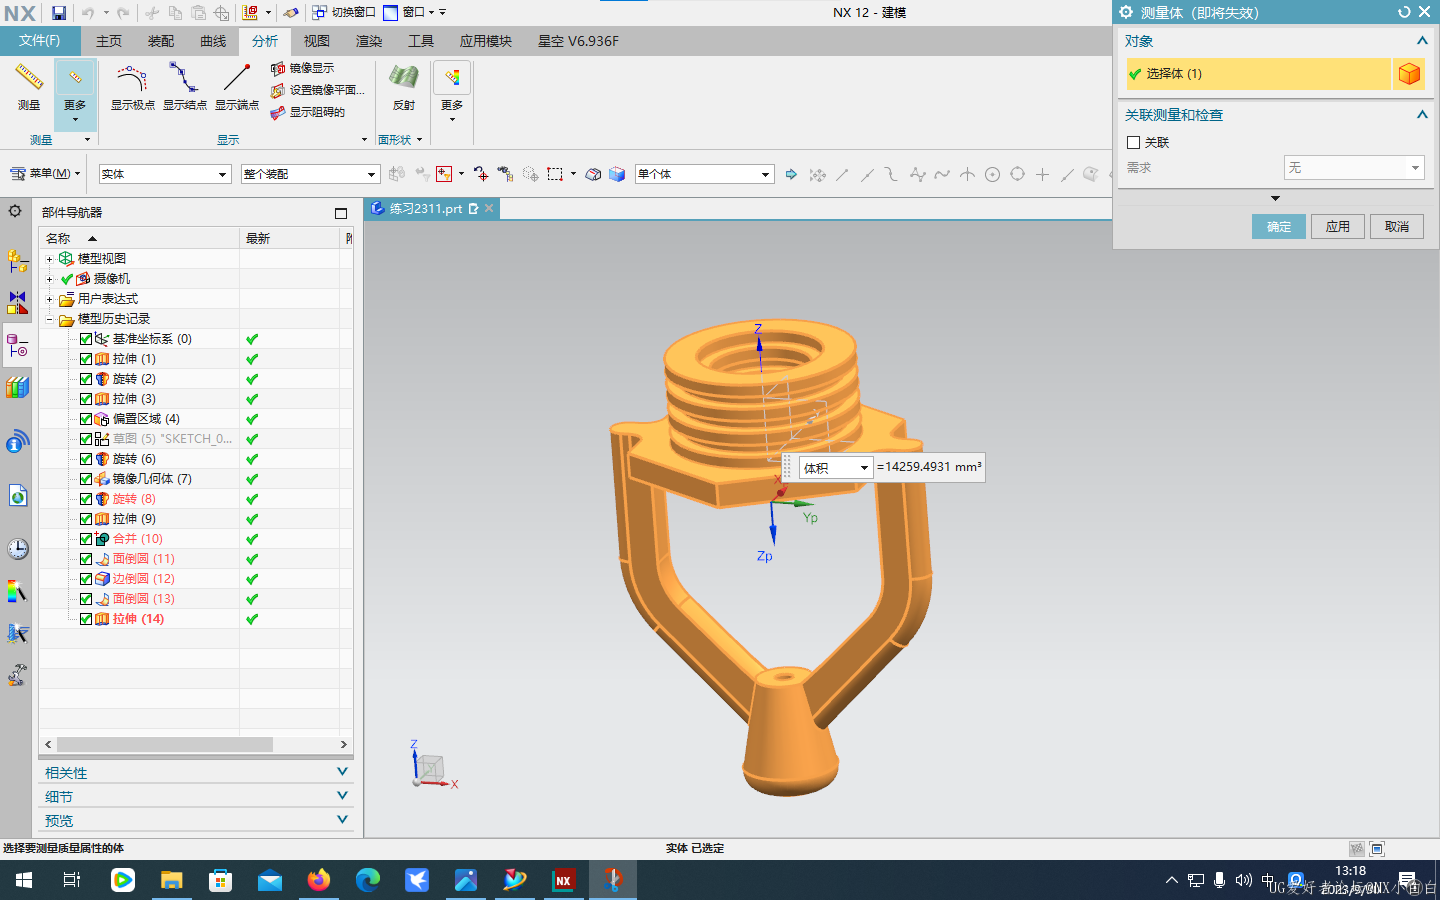Click the 应用 apply button
This screenshot has width=1440, height=900.
point(1338,227)
